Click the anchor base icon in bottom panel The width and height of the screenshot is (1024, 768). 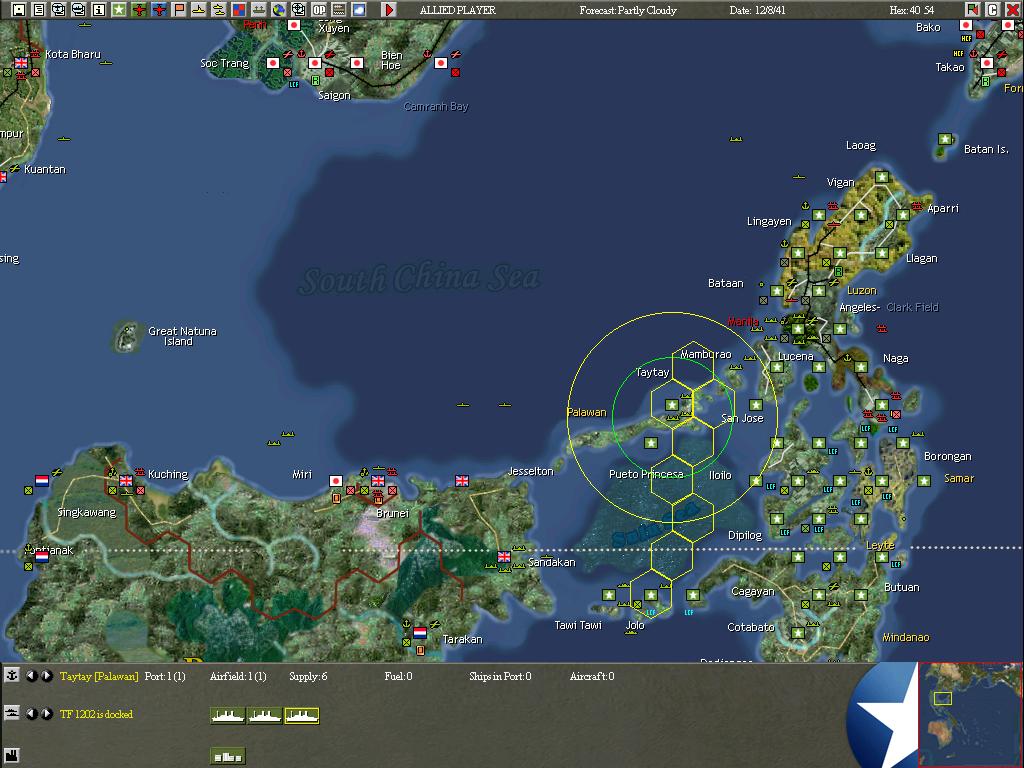coord(12,675)
